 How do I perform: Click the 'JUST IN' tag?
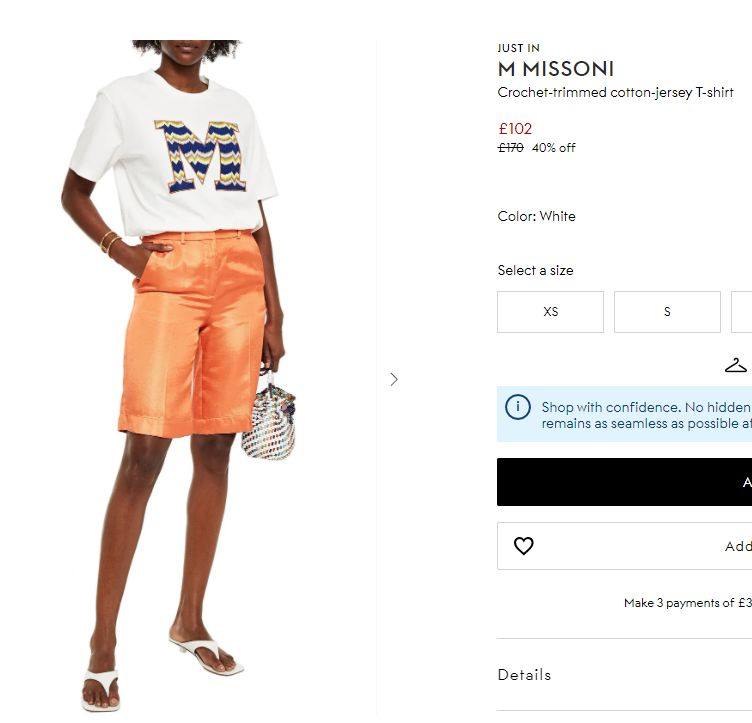(518, 48)
